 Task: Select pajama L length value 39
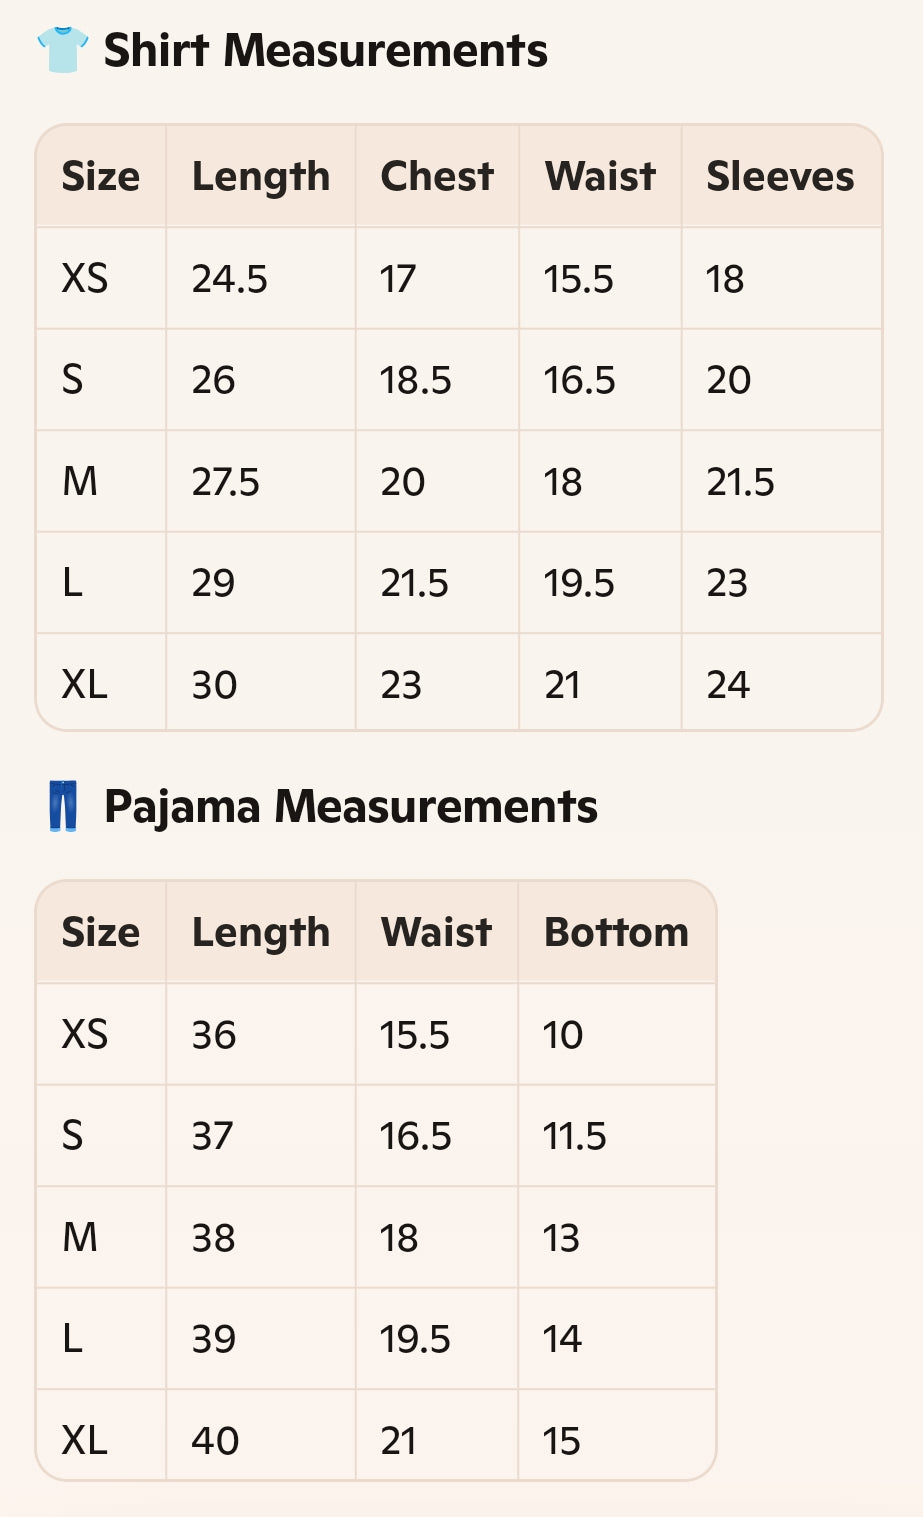[214, 1339]
